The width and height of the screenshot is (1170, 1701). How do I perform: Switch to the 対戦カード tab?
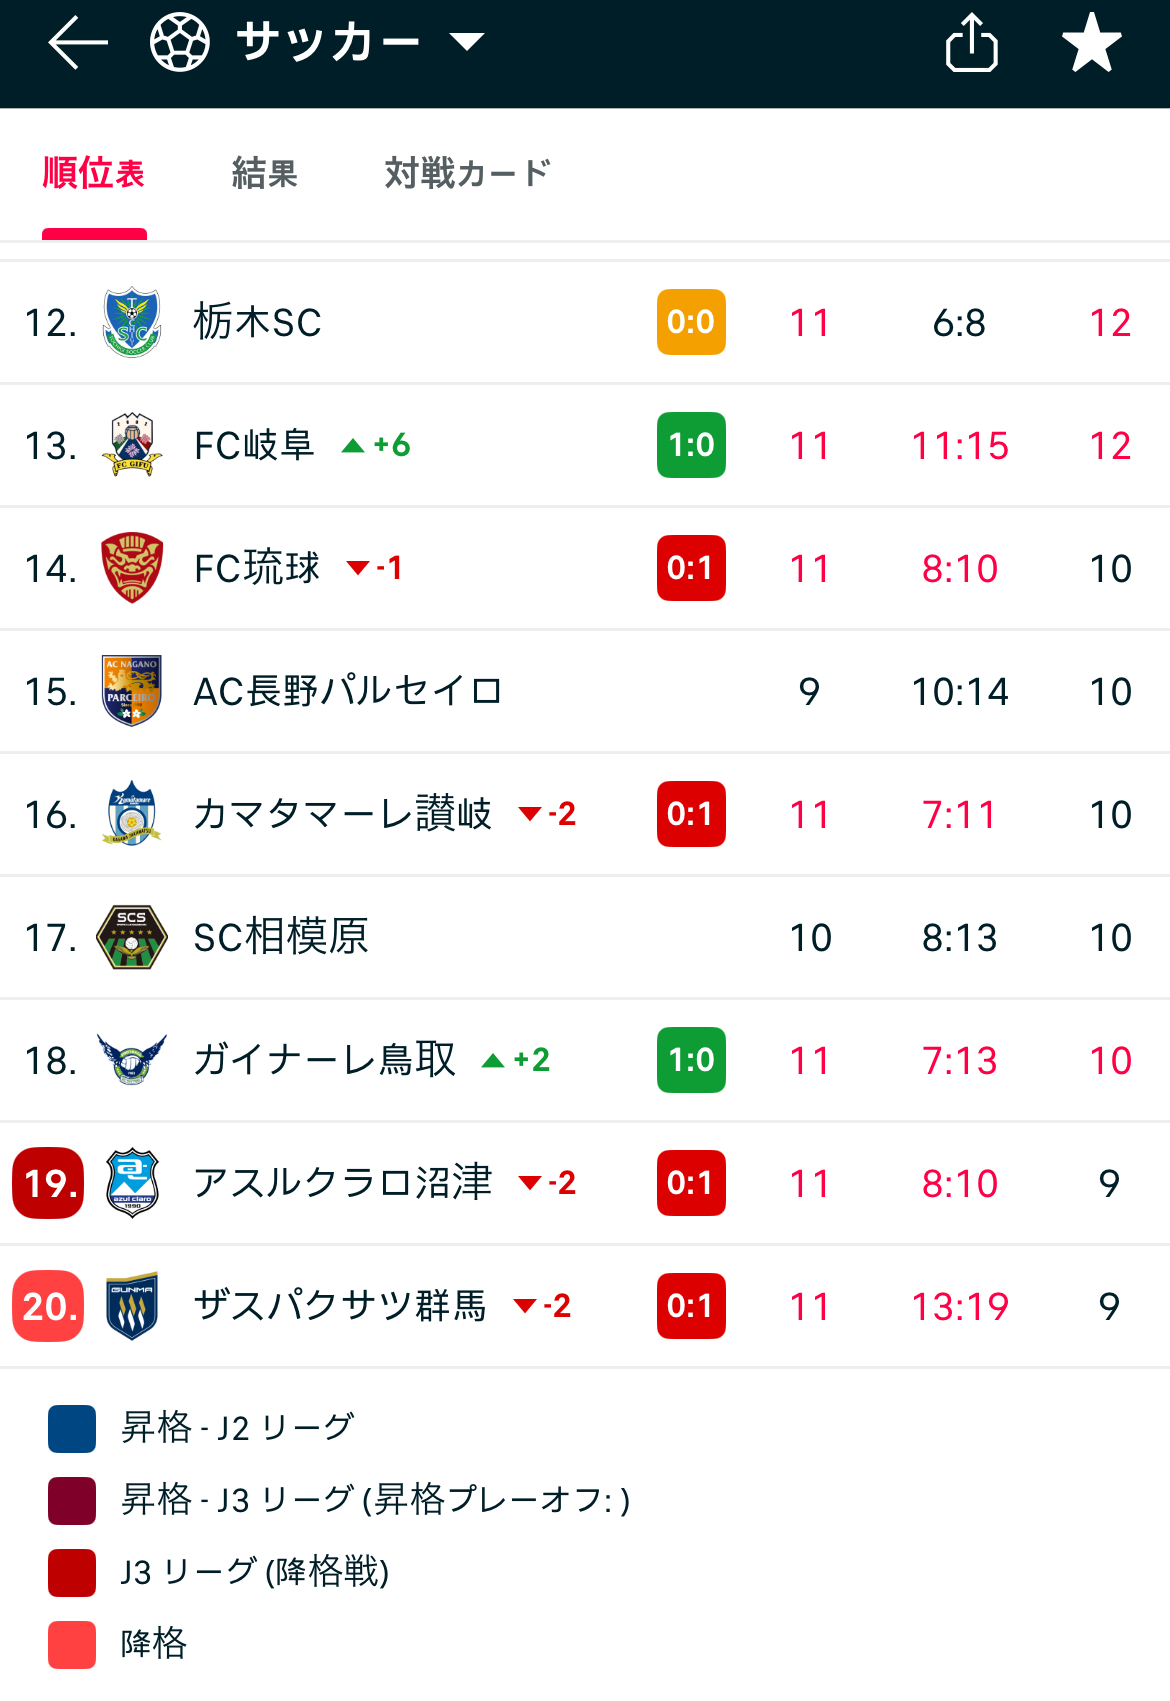point(467,173)
